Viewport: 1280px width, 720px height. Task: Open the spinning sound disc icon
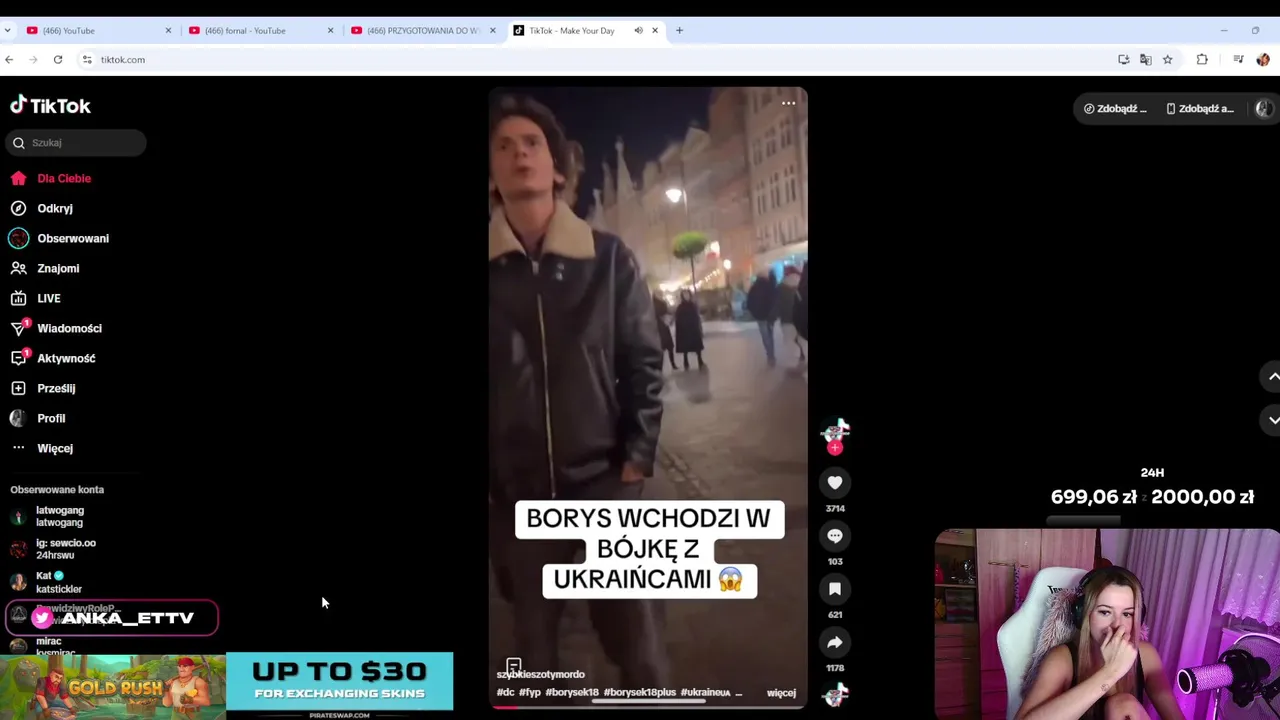click(x=835, y=693)
